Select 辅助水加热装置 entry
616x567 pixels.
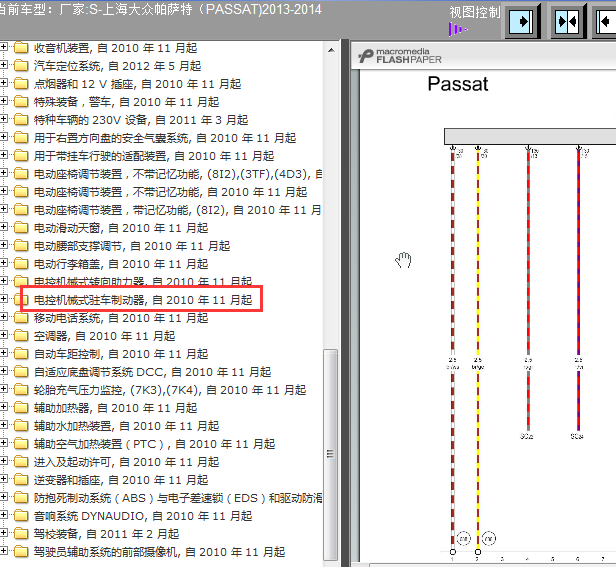(126, 426)
